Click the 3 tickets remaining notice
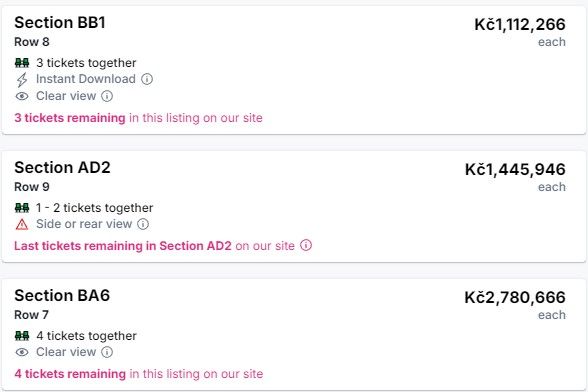 point(138,118)
